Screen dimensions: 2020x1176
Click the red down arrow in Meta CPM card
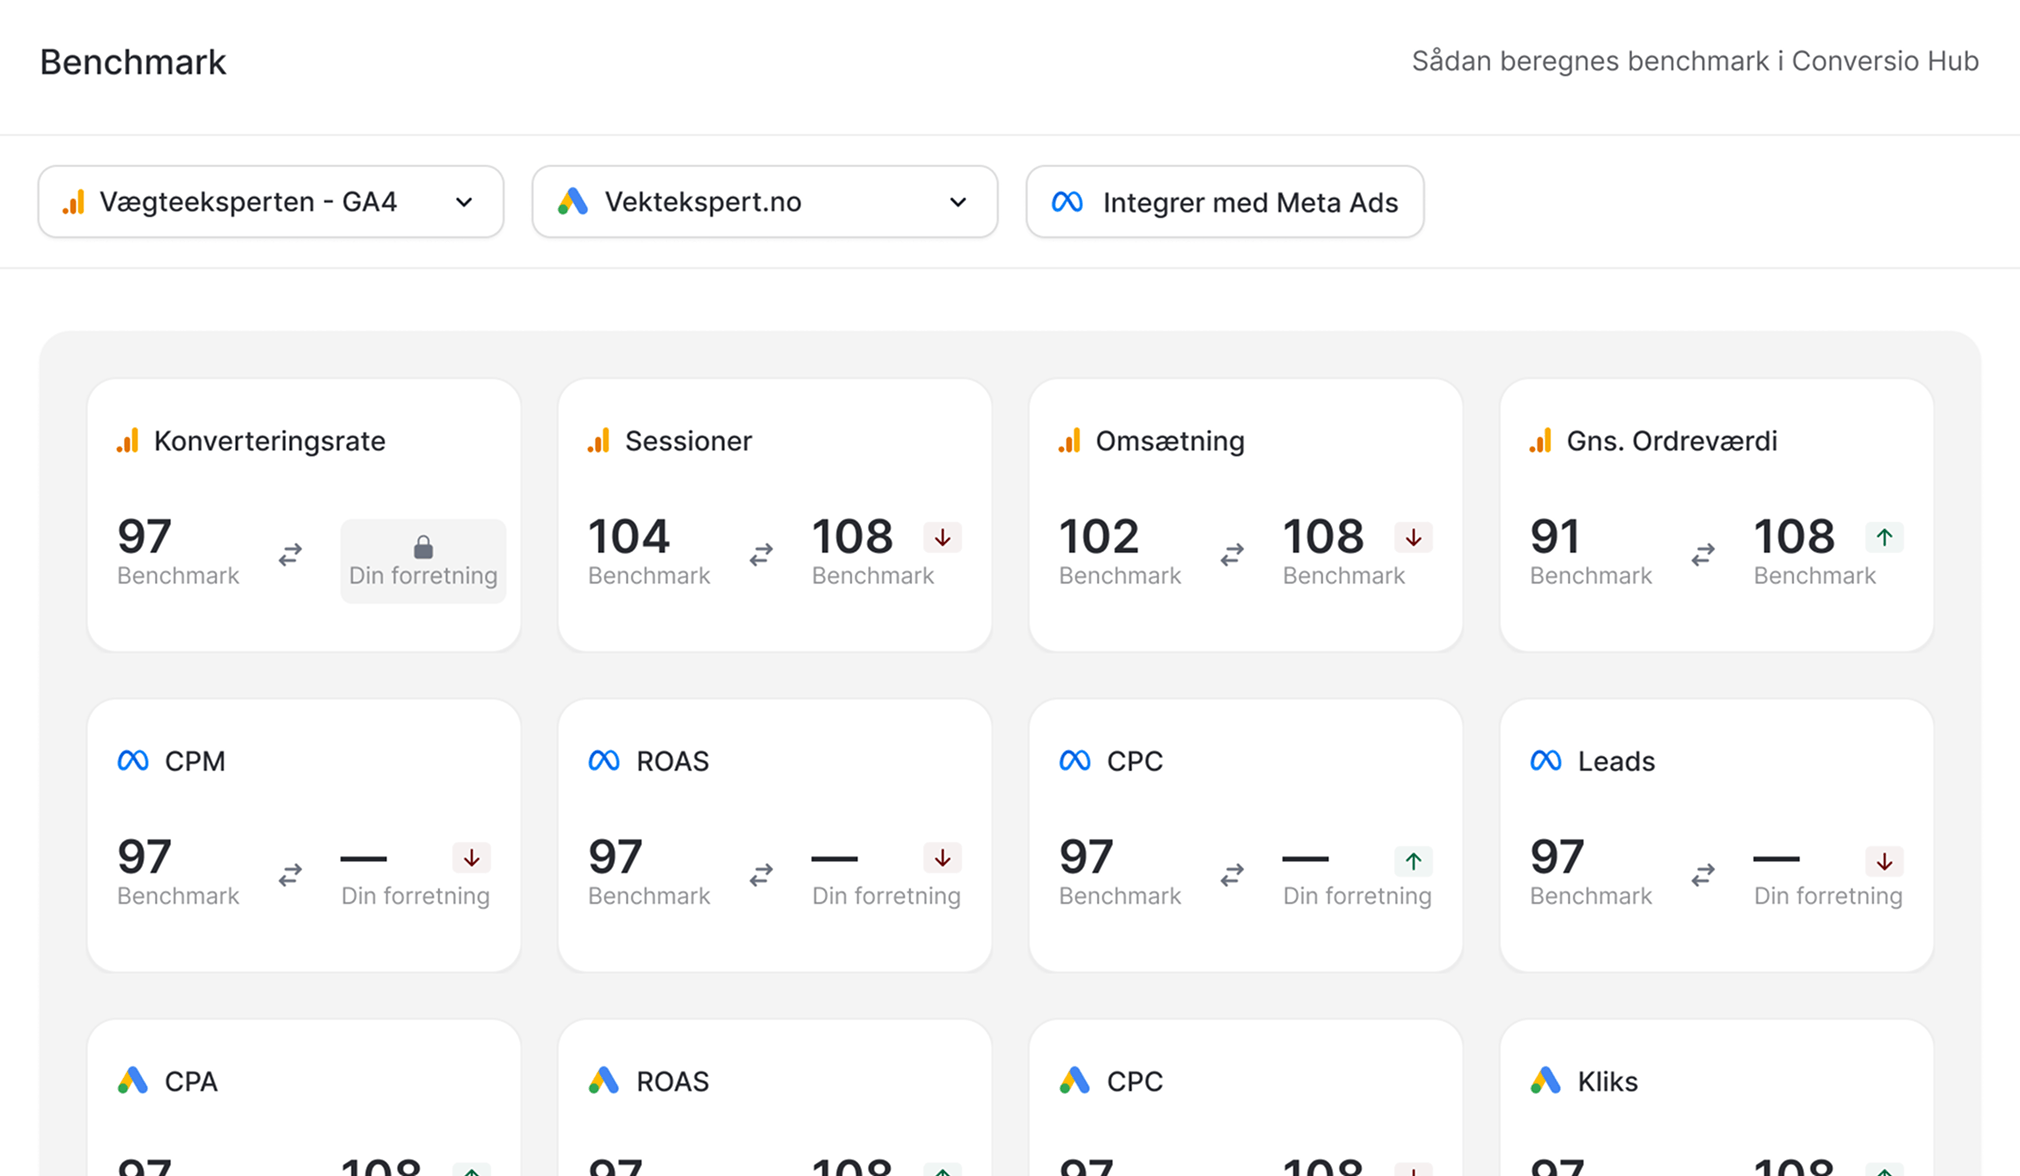pyautogui.click(x=471, y=858)
